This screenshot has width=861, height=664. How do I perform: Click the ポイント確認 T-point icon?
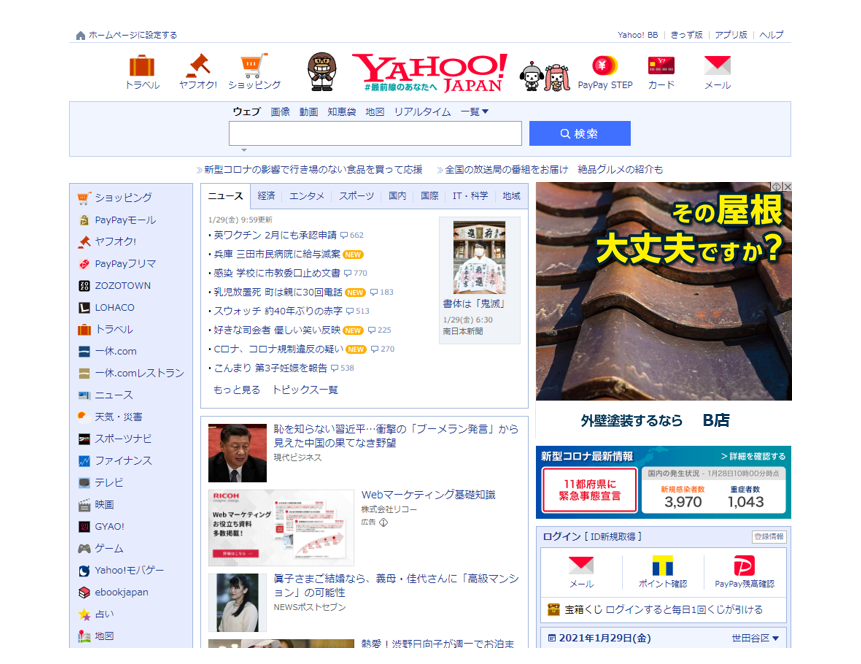pos(663,565)
